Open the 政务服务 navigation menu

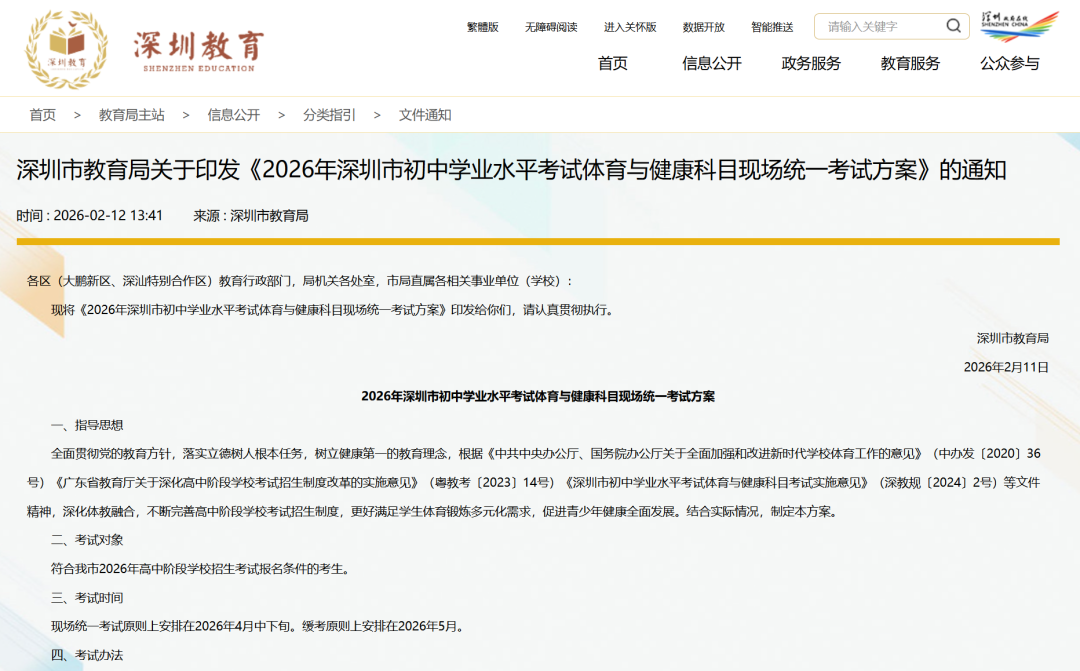[x=810, y=64]
